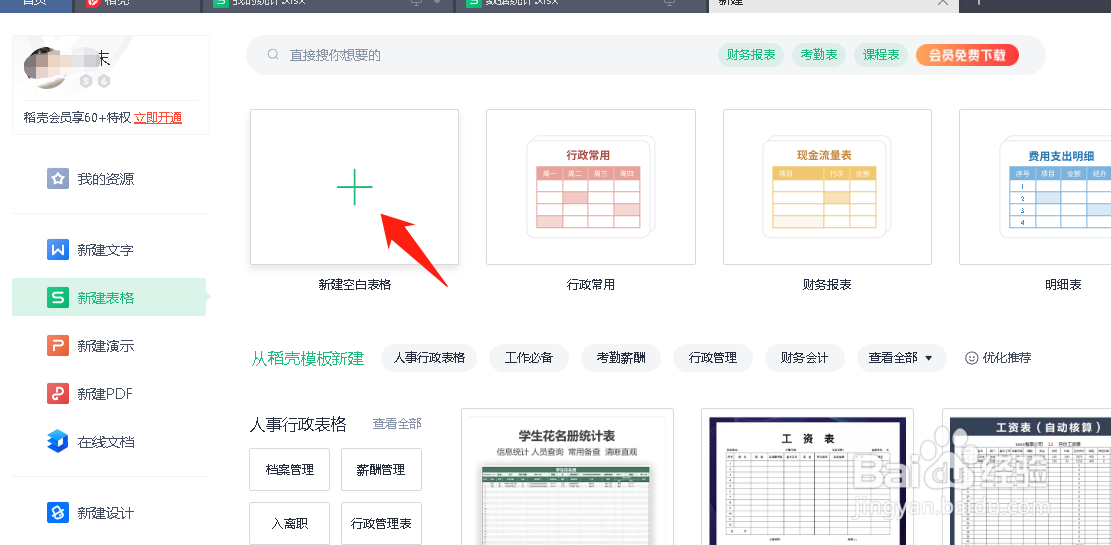Click the 新建设计 design icon
1111x545 pixels.
(57, 512)
